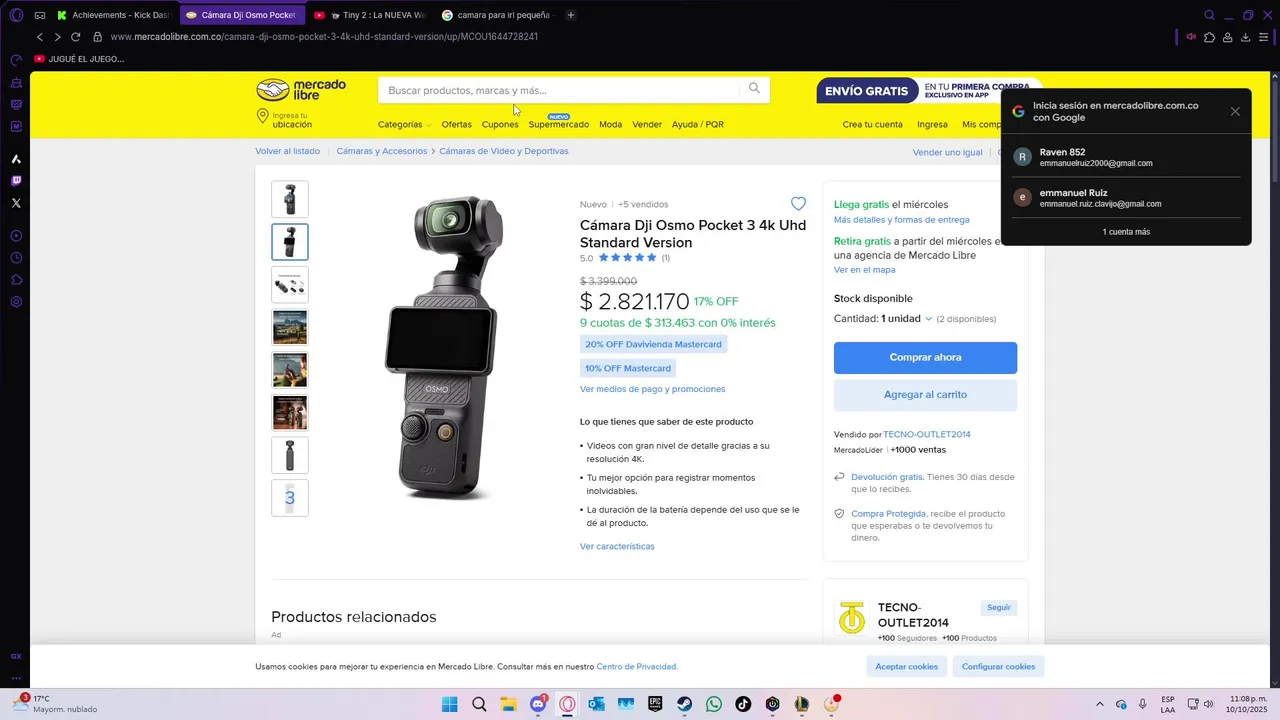Open Moda in the navigation menu
The image size is (1280, 720).
point(610,124)
